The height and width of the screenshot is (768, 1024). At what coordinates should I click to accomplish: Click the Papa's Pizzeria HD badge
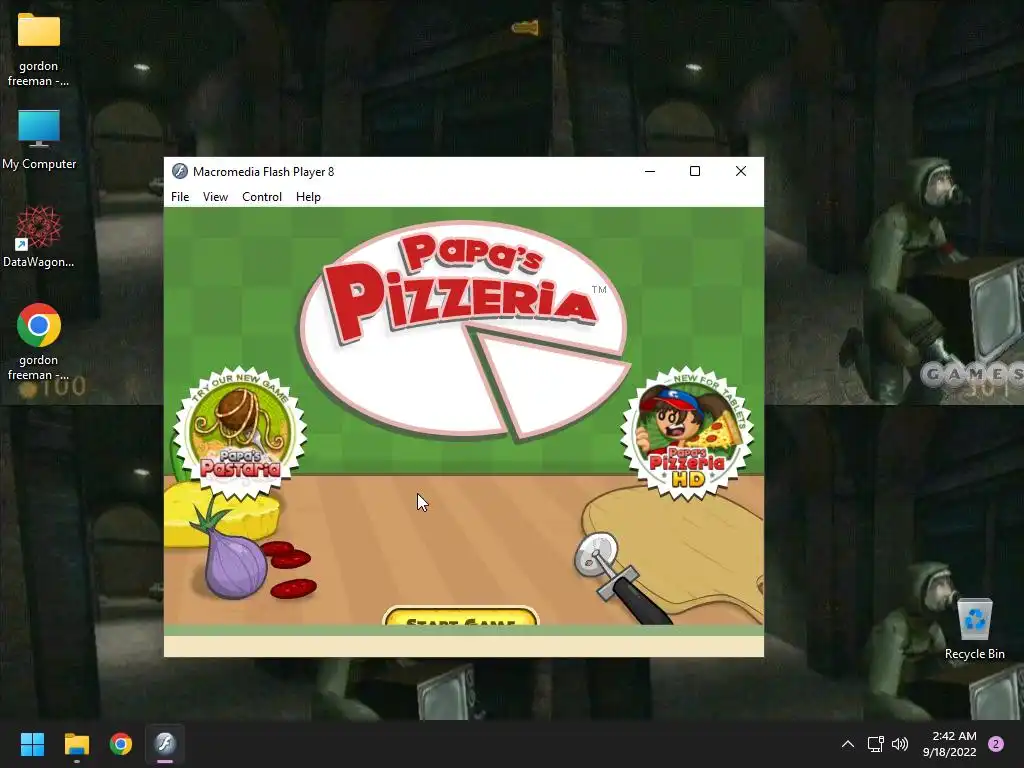[x=687, y=432]
